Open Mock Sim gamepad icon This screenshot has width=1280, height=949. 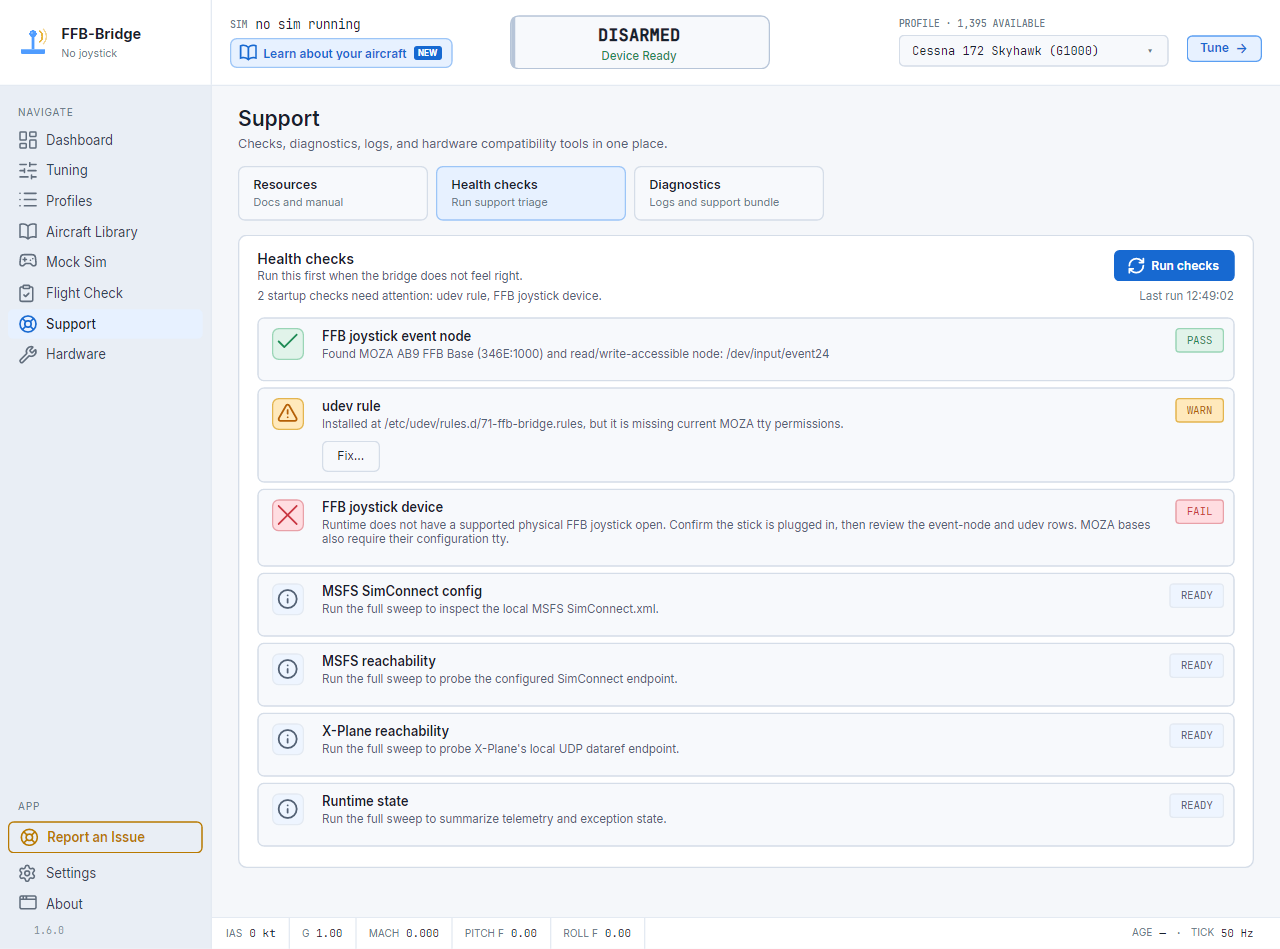tap(28, 262)
